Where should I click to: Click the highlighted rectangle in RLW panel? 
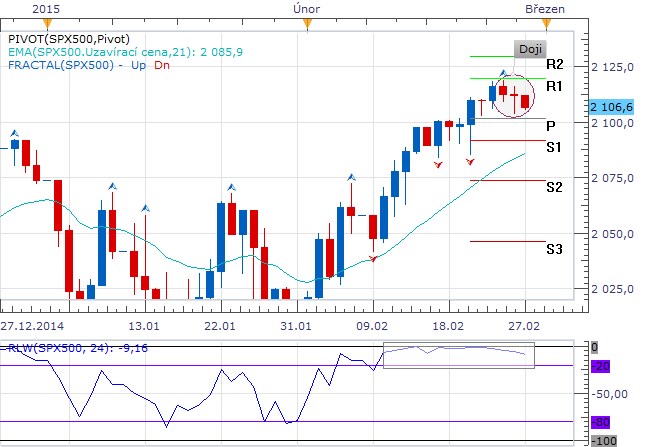459,355
